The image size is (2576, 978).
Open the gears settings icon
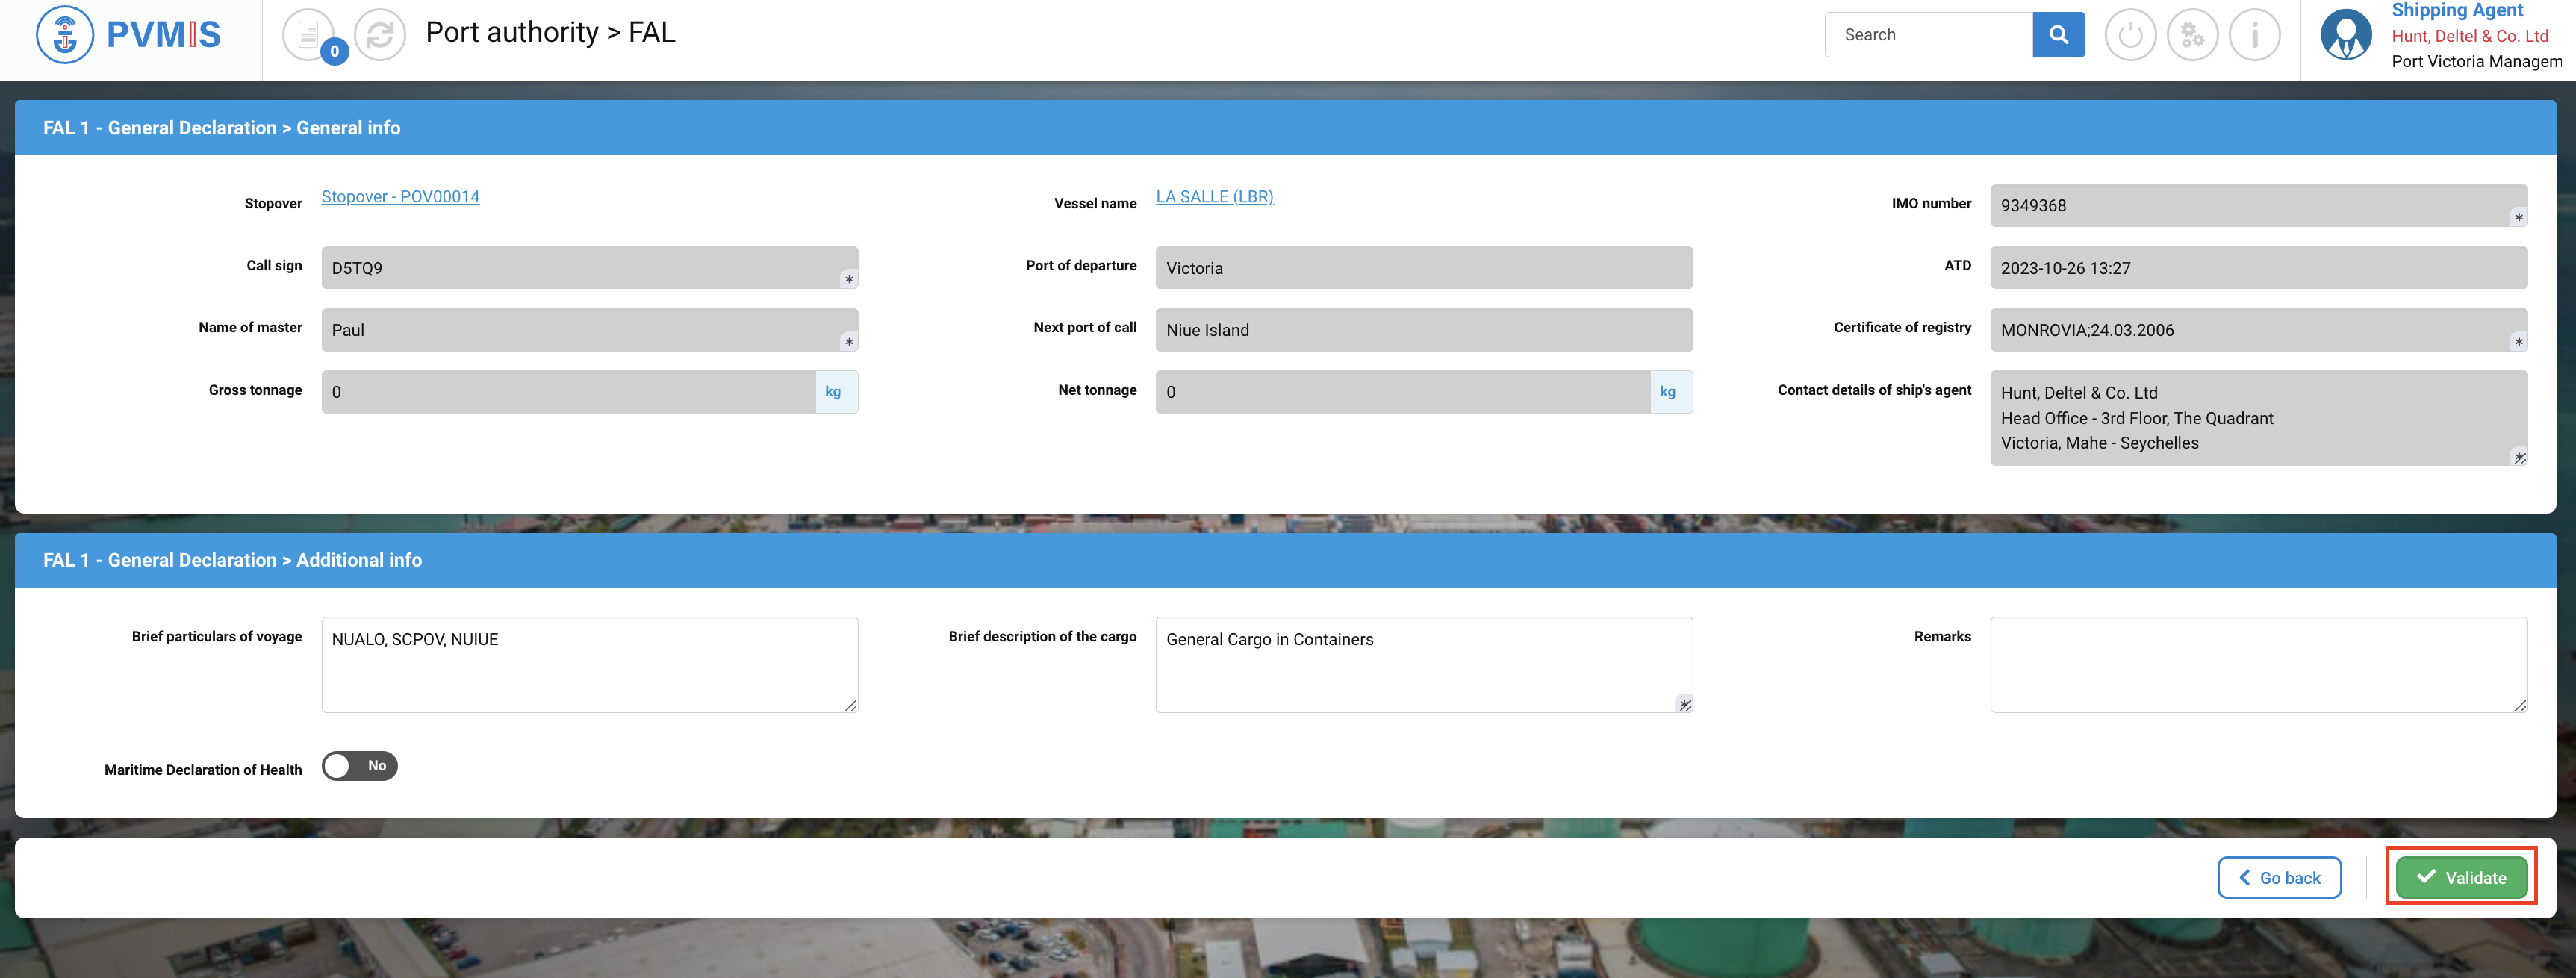point(2192,35)
